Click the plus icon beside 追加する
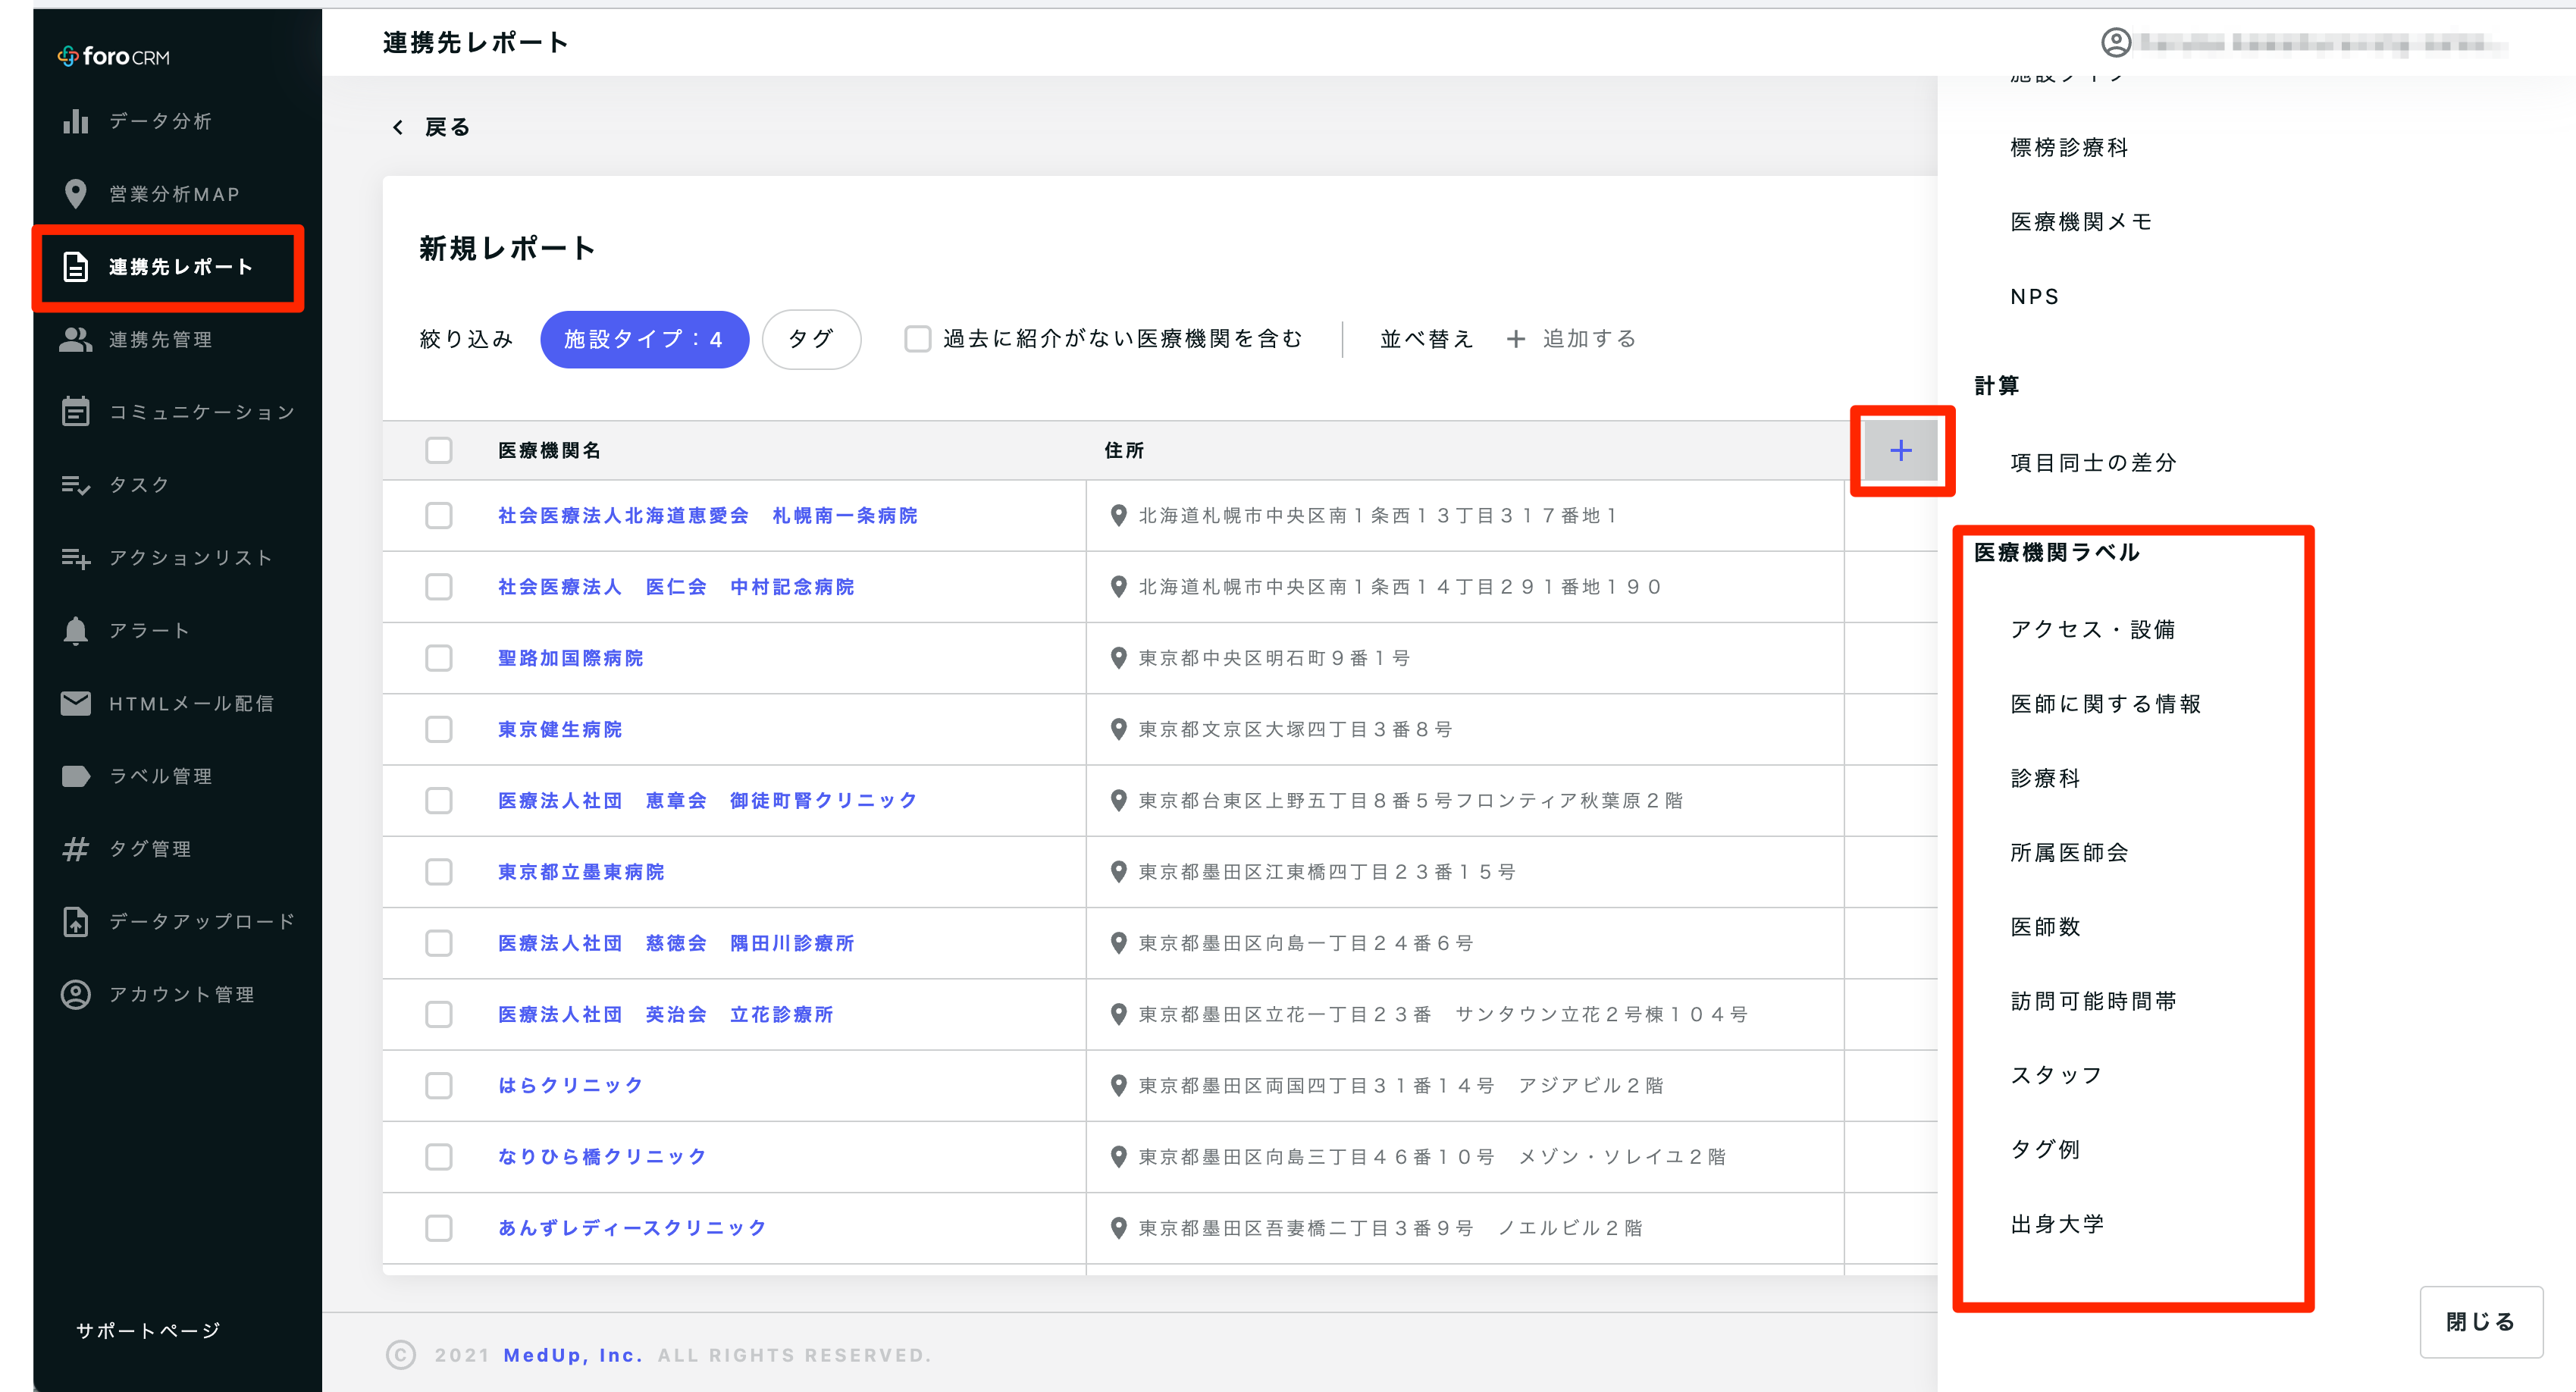The width and height of the screenshot is (2576, 1392). pyautogui.click(x=1516, y=339)
